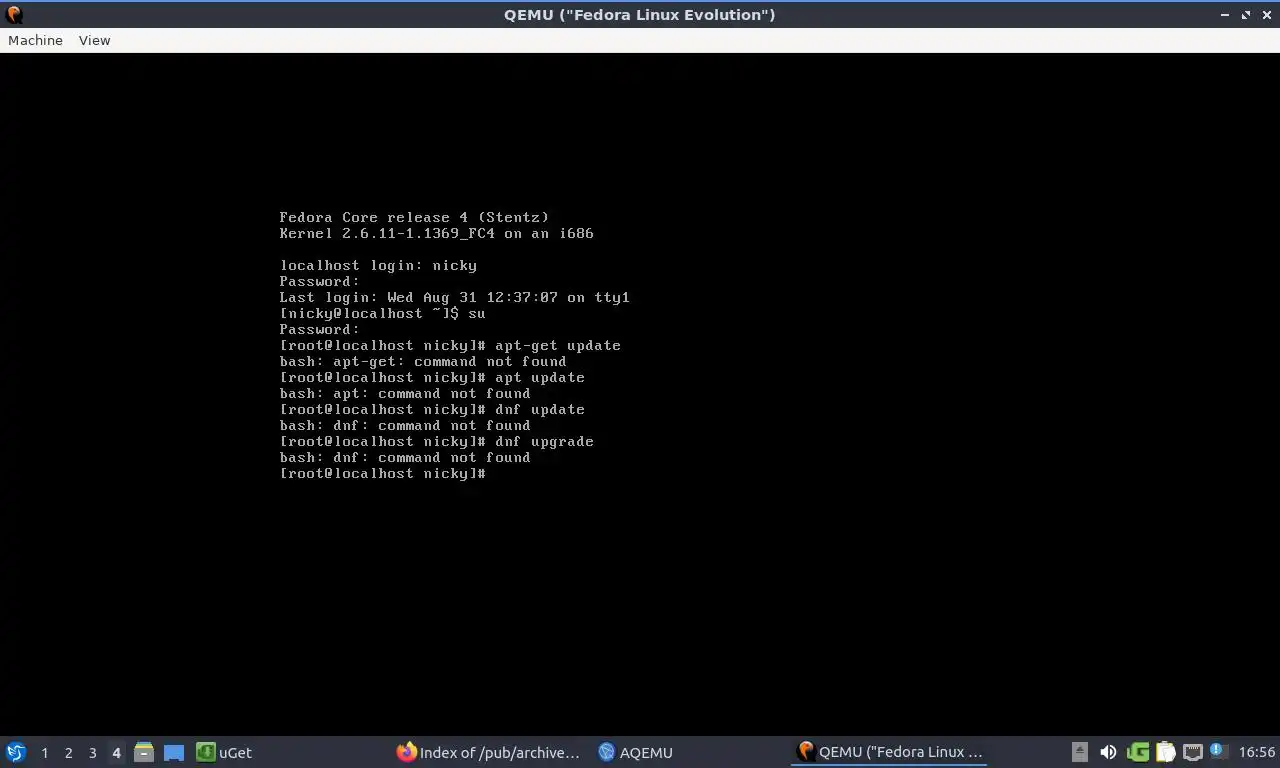Open the file manager from the panel
The image size is (1280, 768).
pos(144,752)
